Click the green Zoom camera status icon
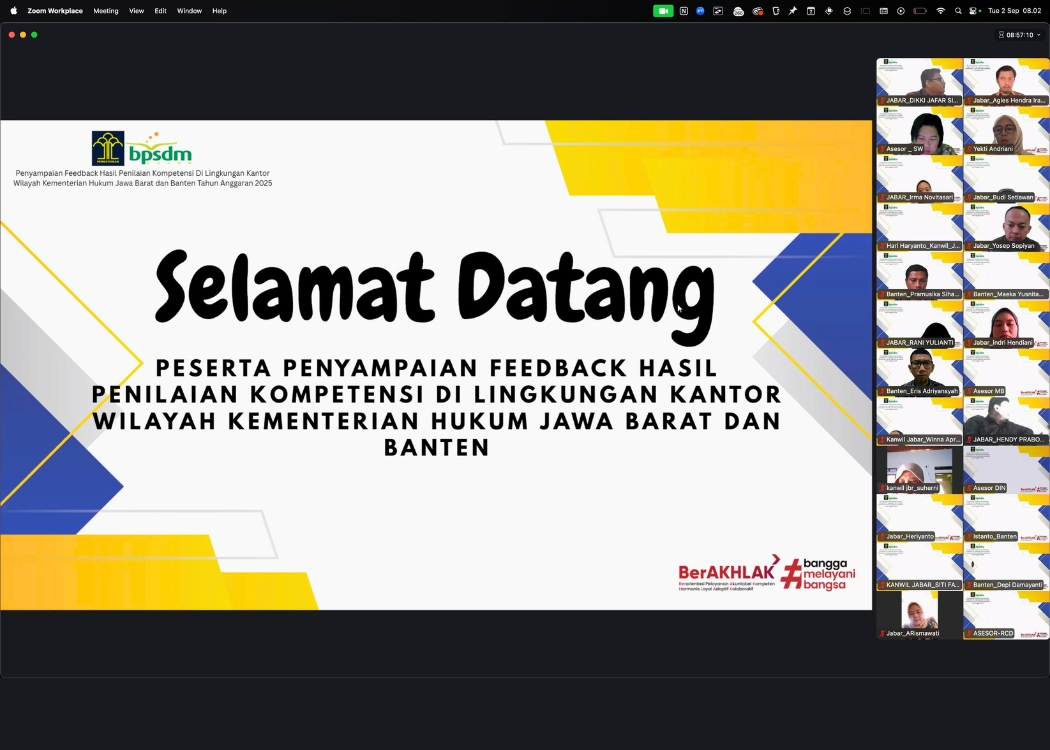The width and height of the screenshot is (1050, 750). [663, 11]
